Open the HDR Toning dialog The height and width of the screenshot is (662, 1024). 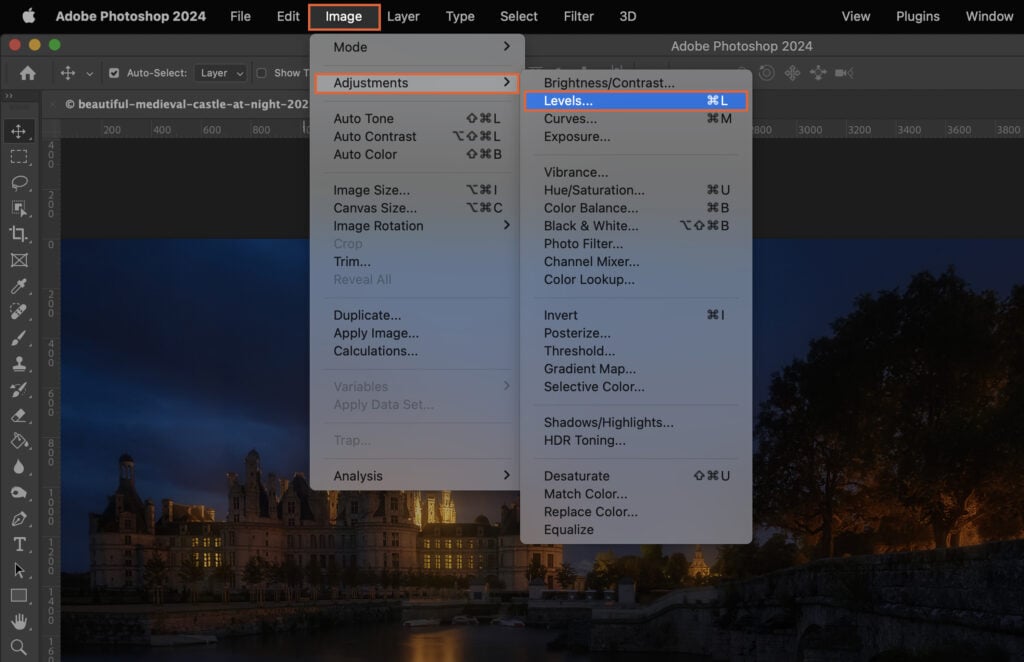[x=586, y=438]
